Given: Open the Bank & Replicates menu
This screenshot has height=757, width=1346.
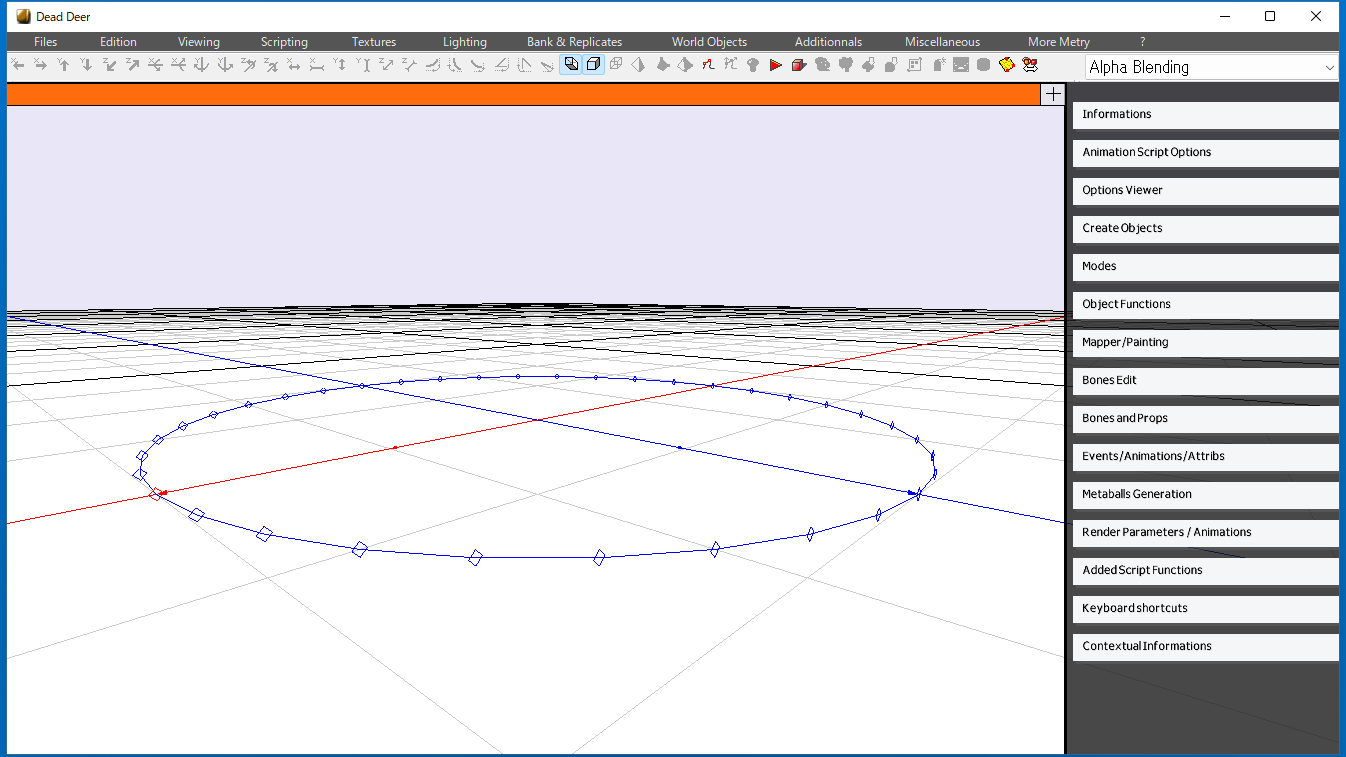Looking at the screenshot, I should point(574,42).
